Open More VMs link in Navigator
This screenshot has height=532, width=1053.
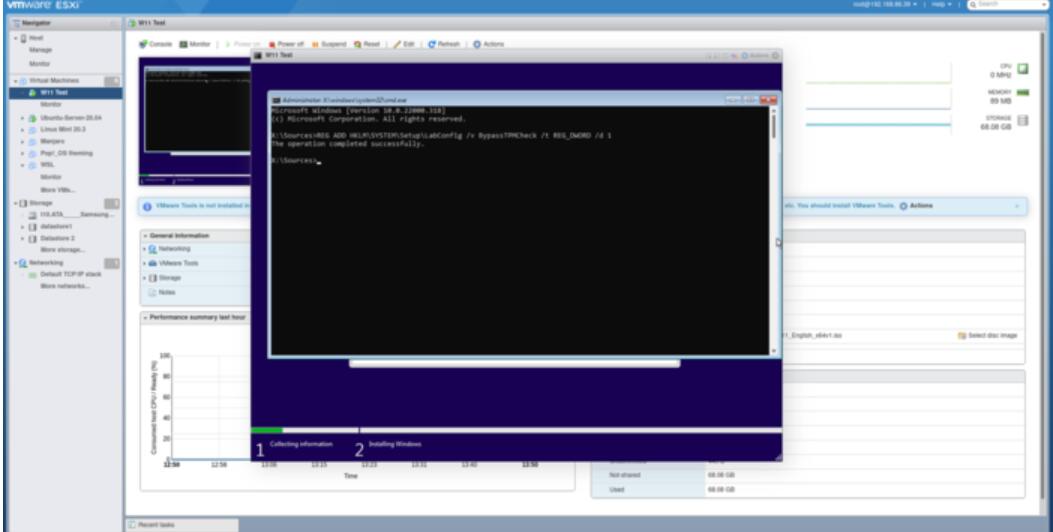(58, 190)
